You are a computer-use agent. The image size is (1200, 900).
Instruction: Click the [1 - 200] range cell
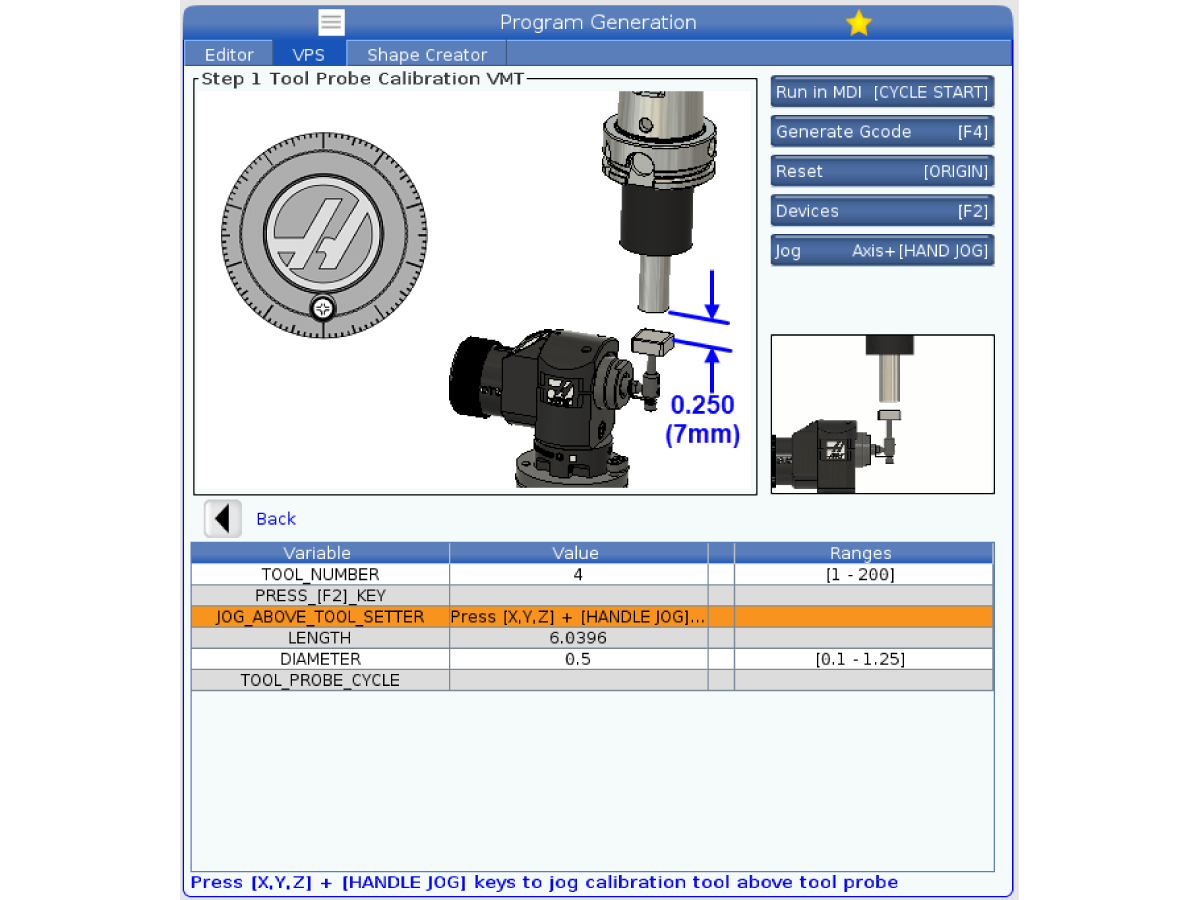point(863,575)
